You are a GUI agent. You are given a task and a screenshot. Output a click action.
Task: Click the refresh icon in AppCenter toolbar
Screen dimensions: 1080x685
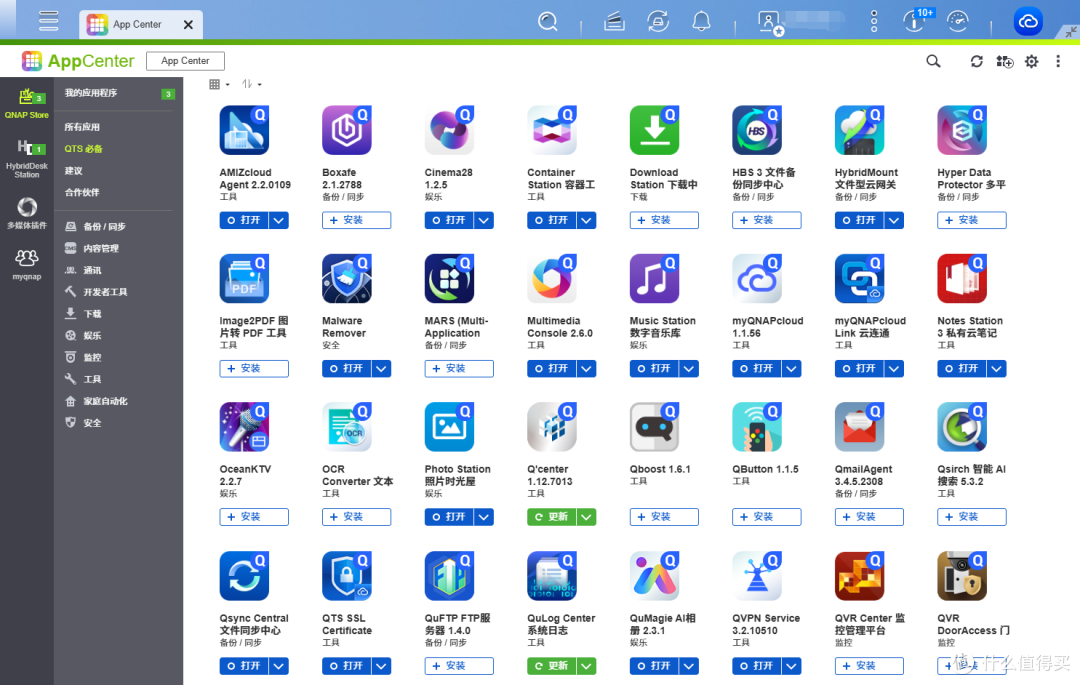[x=977, y=61]
